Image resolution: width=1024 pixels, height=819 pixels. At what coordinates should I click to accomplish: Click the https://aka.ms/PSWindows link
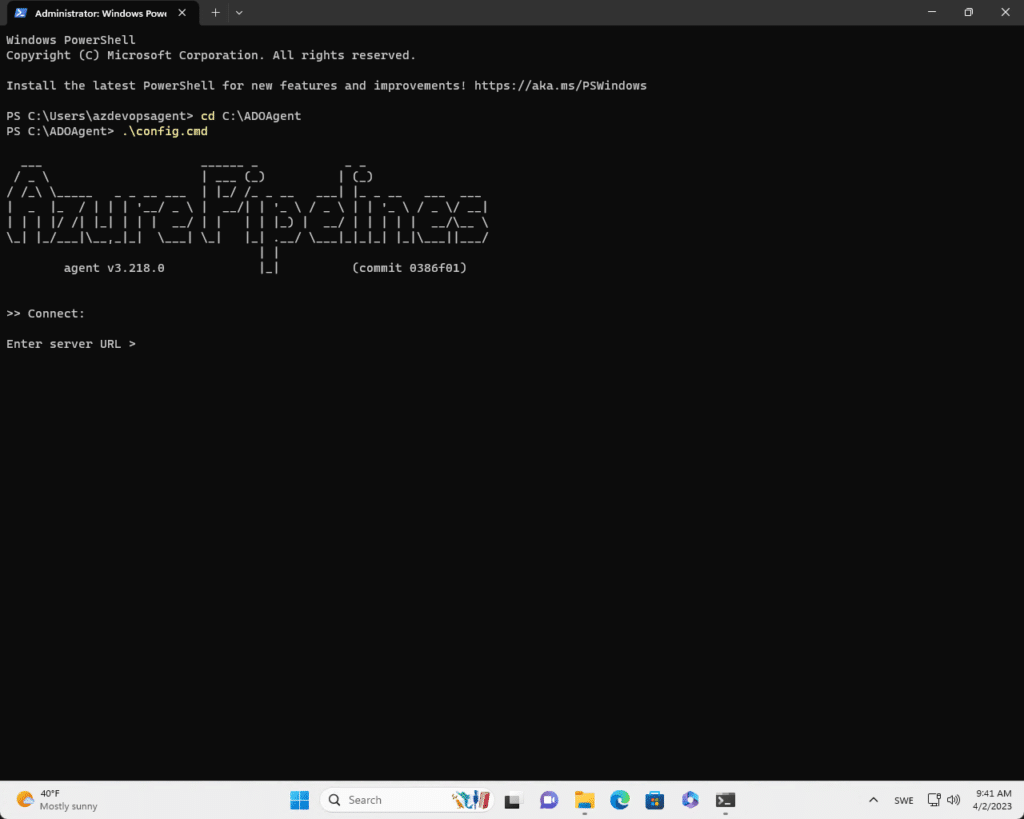[x=560, y=86]
